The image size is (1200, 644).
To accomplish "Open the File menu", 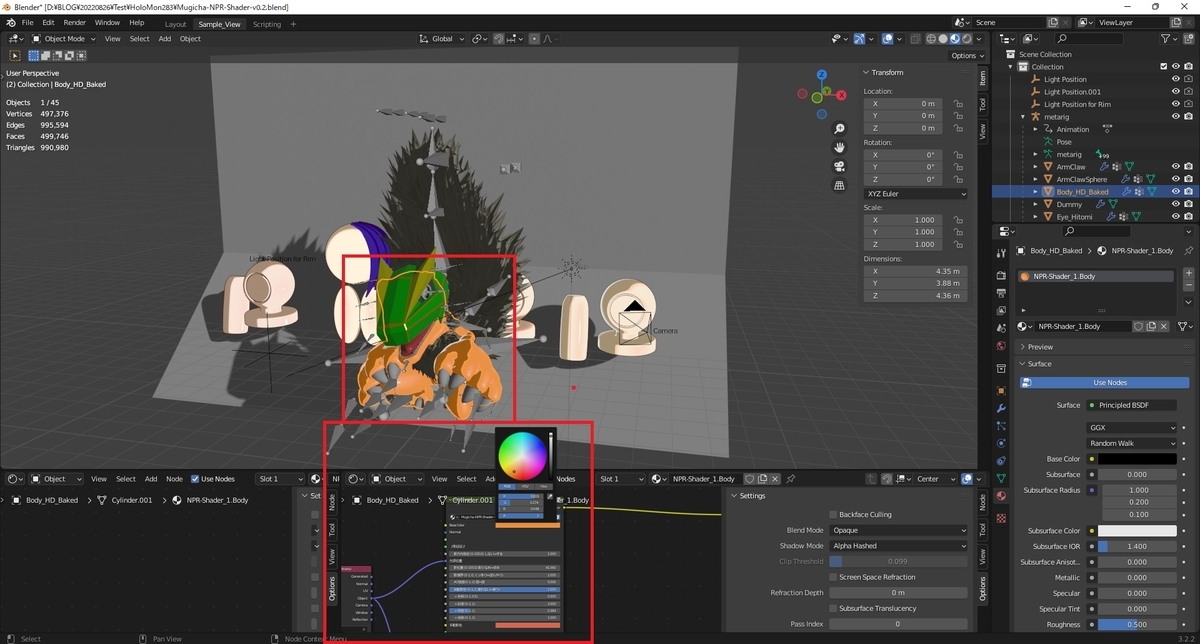I will (27, 22).
